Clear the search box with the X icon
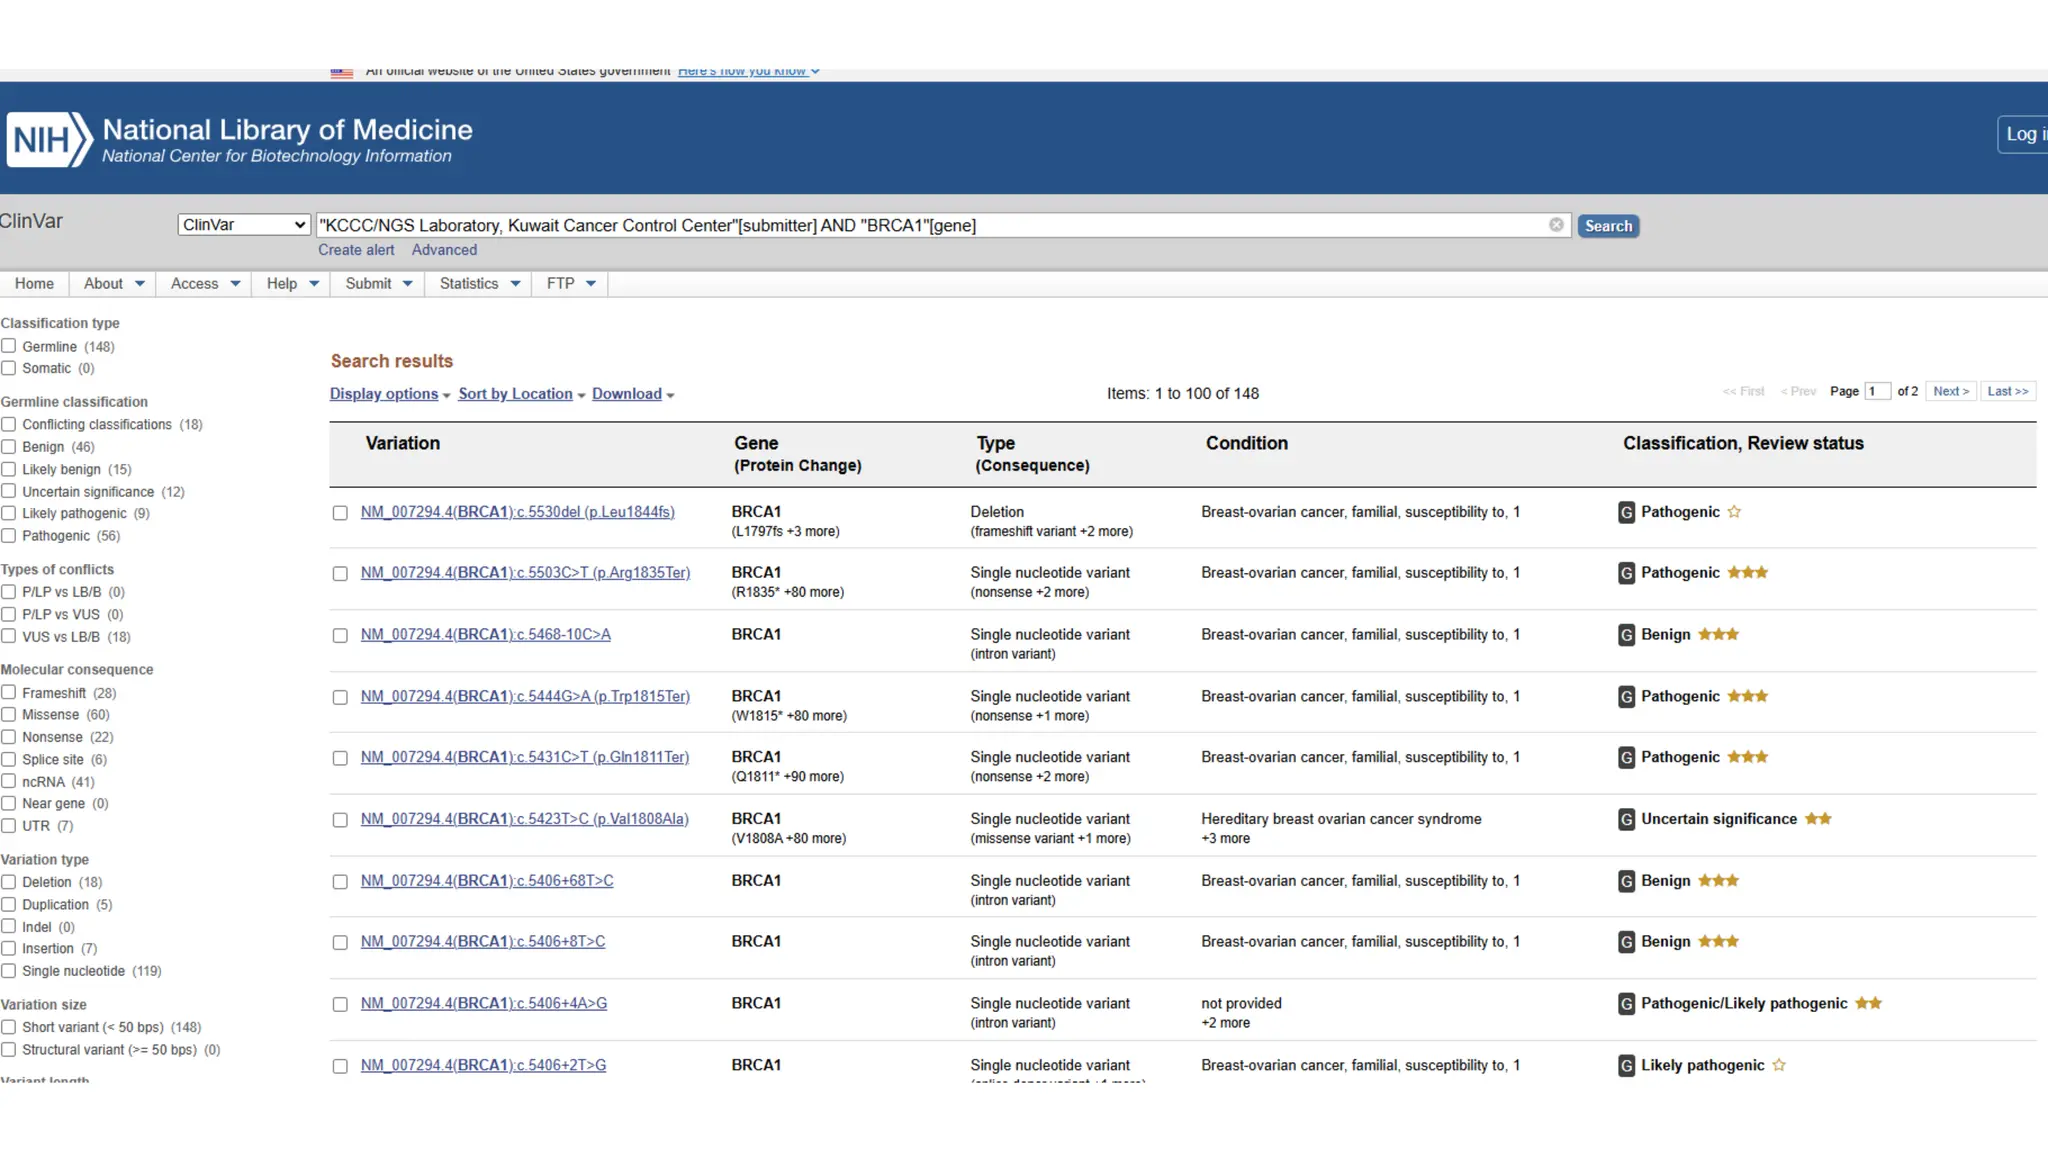2048x1152 pixels. click(x=1556, y=225)
